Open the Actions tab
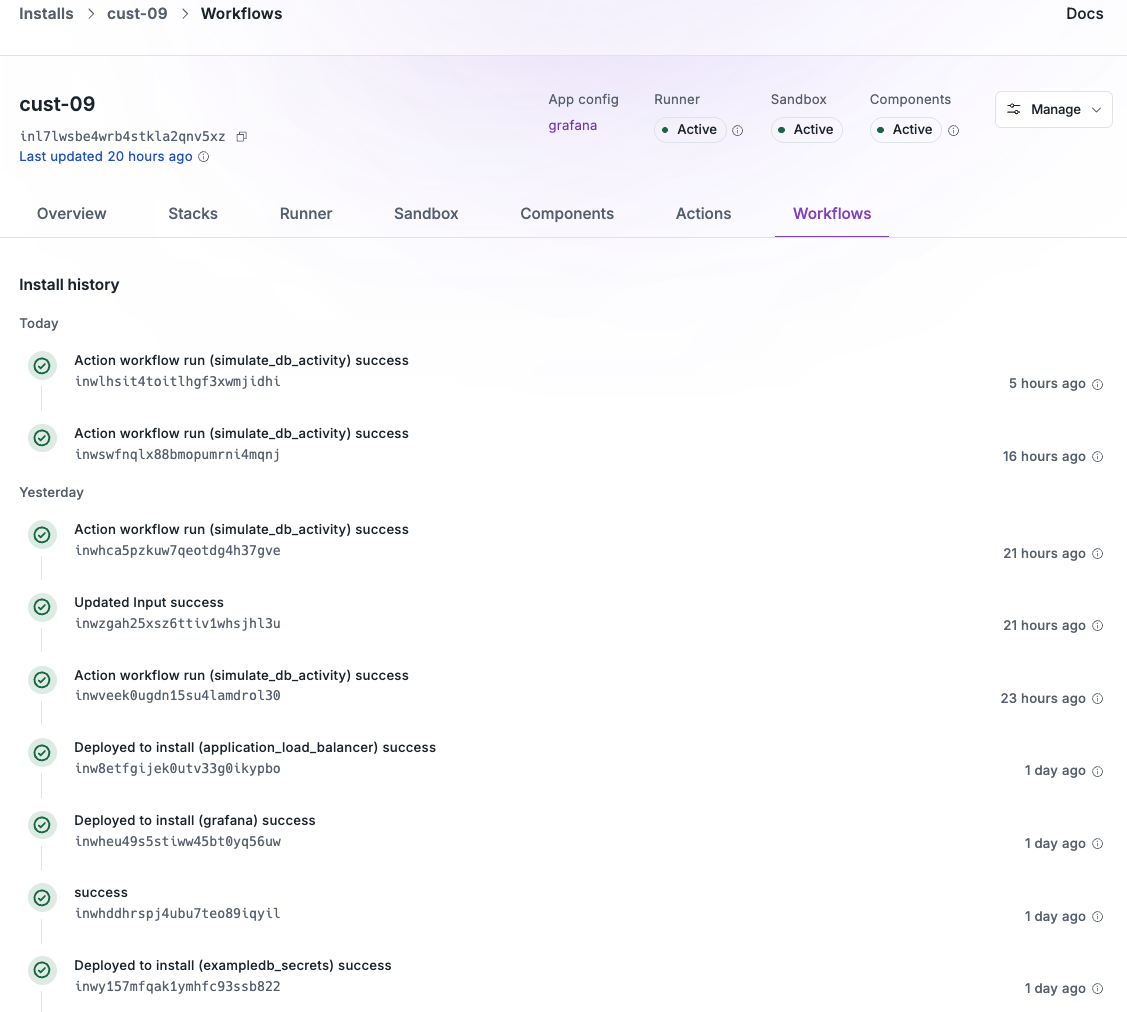1127x1012 pixels. point(703,213)
